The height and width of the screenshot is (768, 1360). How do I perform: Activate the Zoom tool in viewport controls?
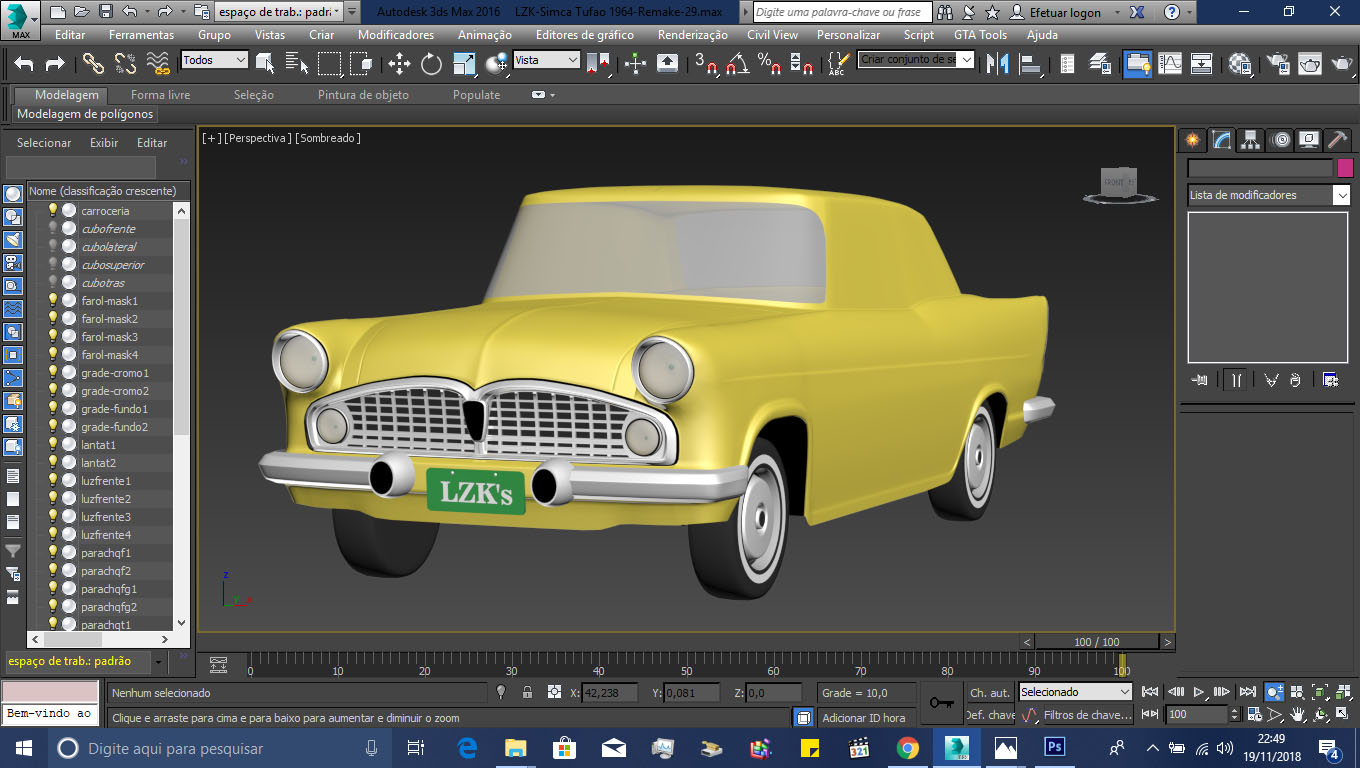coord(1274,691)
